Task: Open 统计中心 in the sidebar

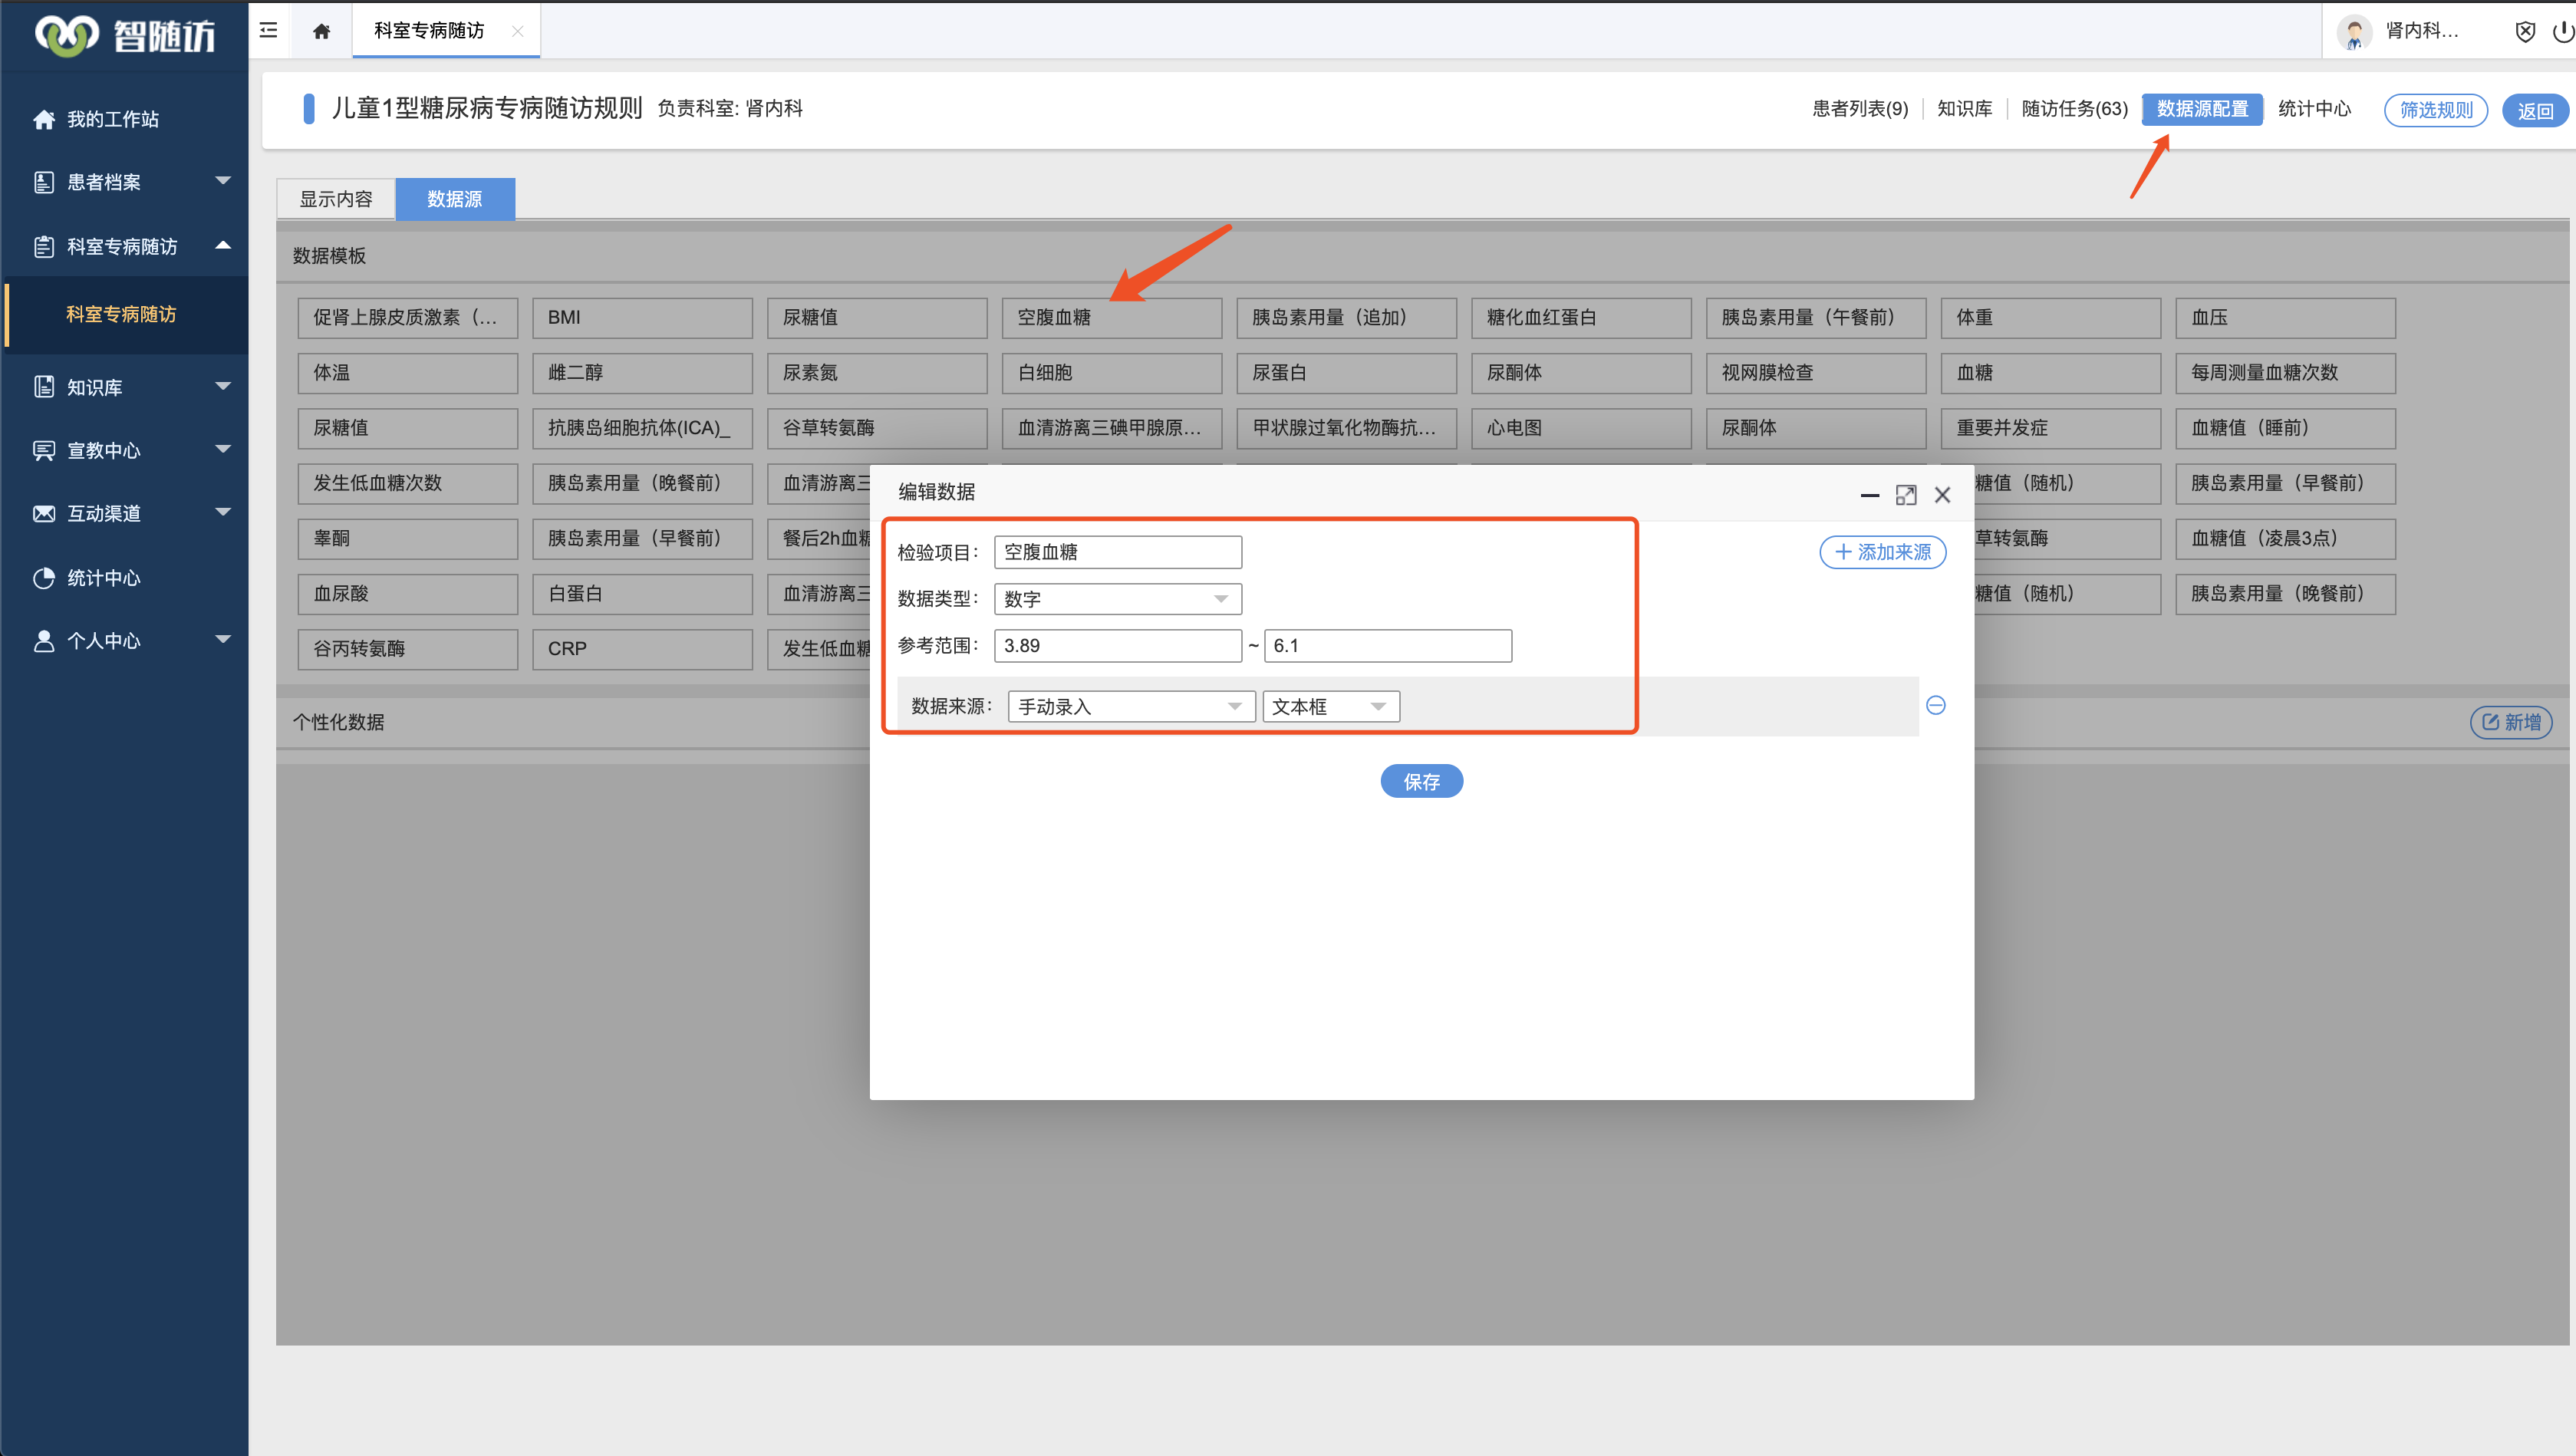Action: click(103, 578)
